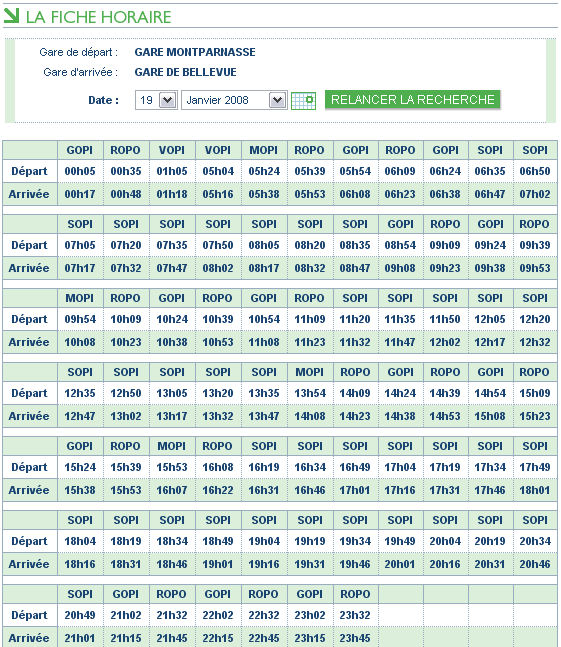The image size is (561, 647).
Task: Click arrival time 19h01
Action: 218,564
